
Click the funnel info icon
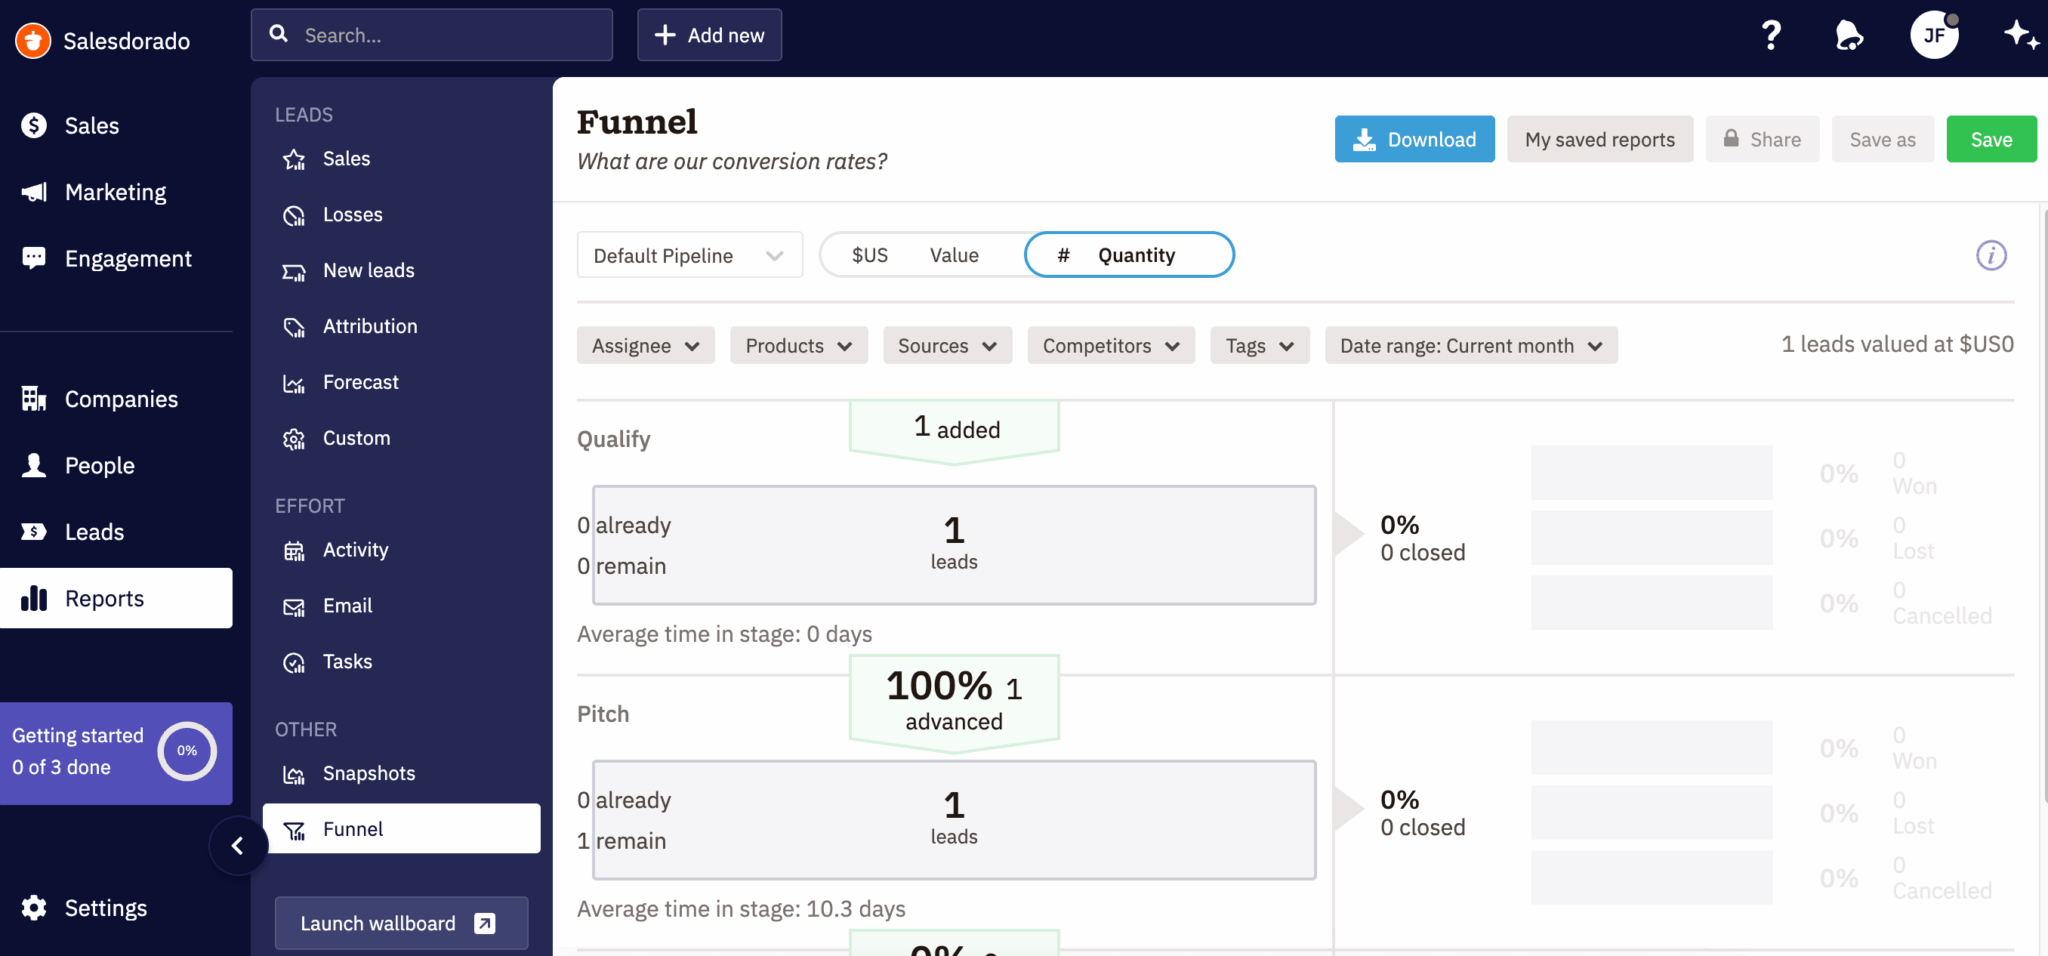pyautogui.click(x=1991, y=256)
